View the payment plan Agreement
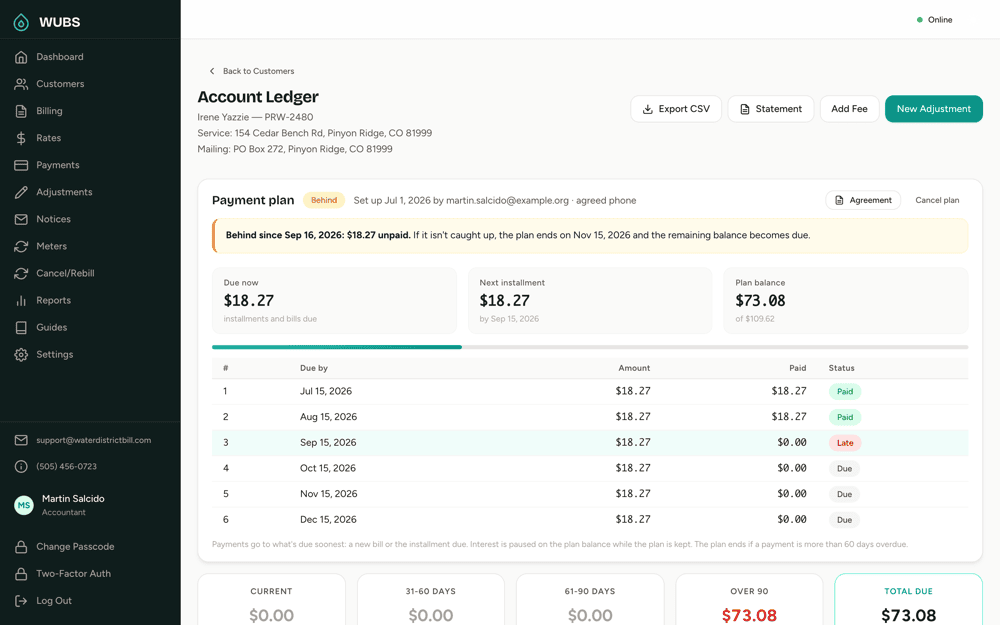This screenshot has width=1000, height=625. coord(863,200)
